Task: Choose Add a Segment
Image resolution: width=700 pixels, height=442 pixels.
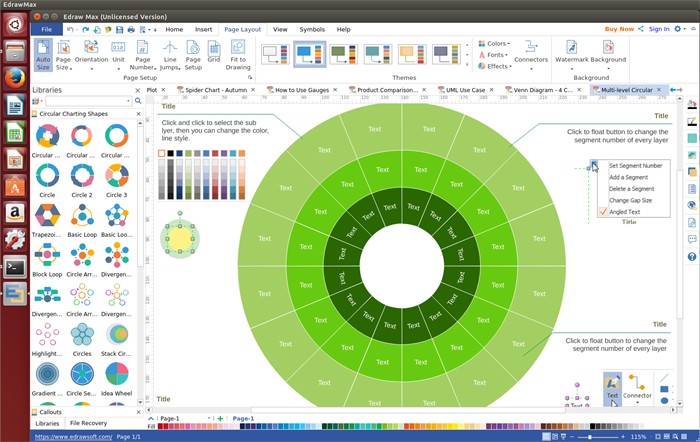Action: 630,177
